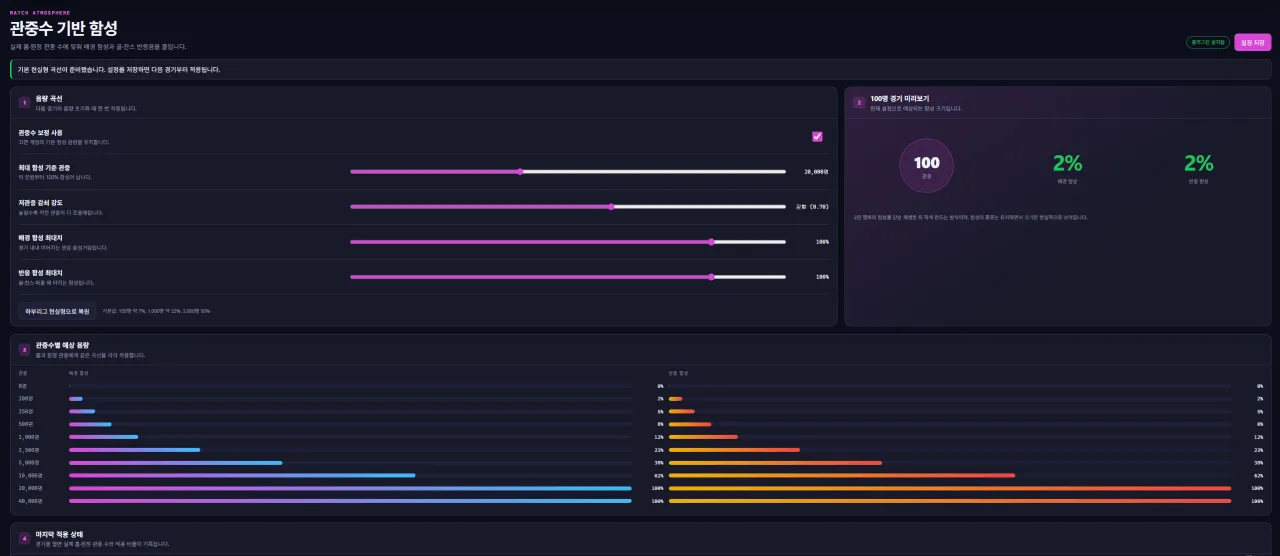Viewport: 1280px width, 556px height.
Task: Click the 62% background chant value in the 10,000명 row
Action: [659, 476]
